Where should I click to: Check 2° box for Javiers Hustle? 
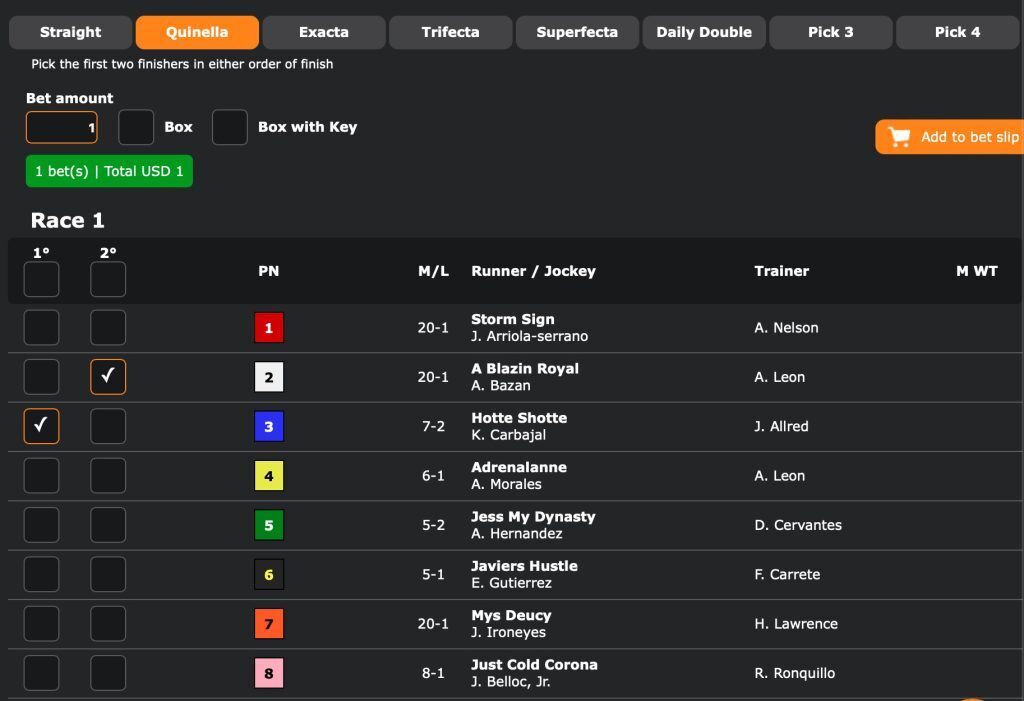point(108,574)
